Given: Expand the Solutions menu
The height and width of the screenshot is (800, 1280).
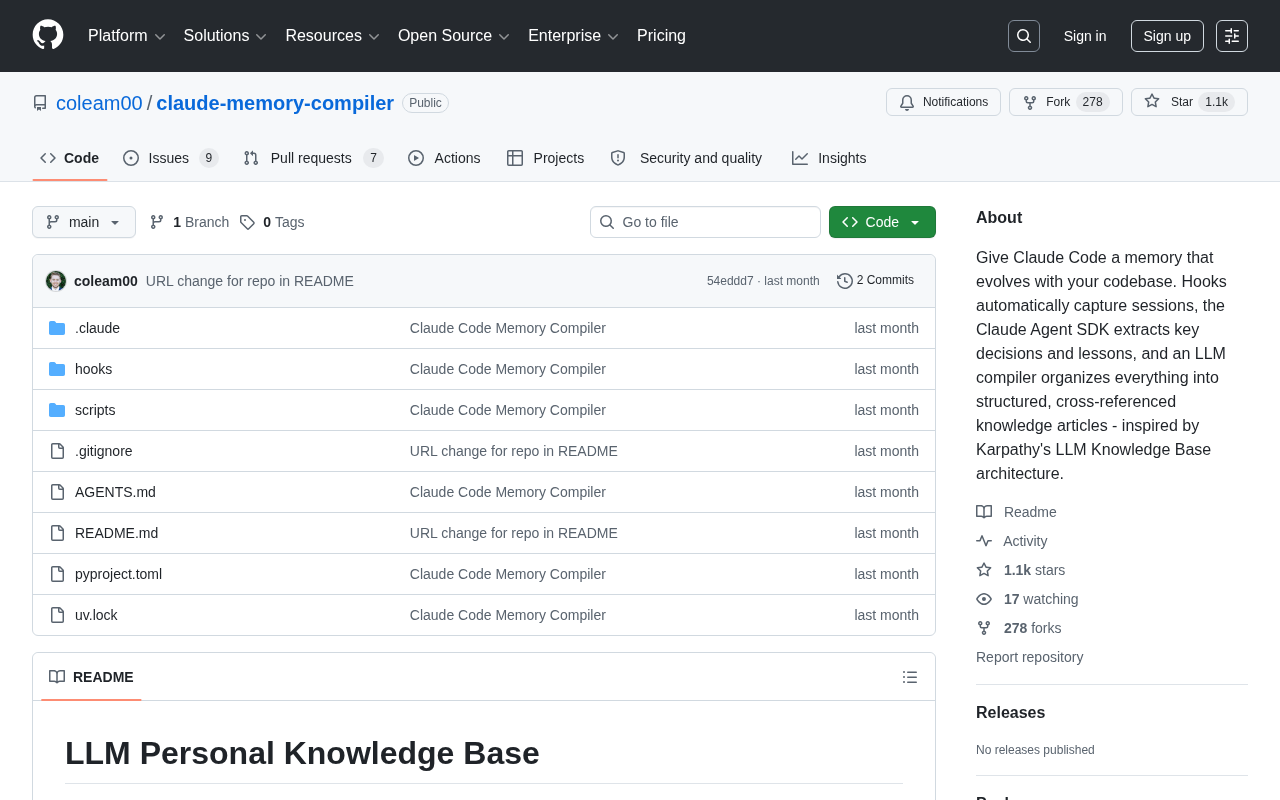Looking at the screenshot, I should tap(225, 36).
